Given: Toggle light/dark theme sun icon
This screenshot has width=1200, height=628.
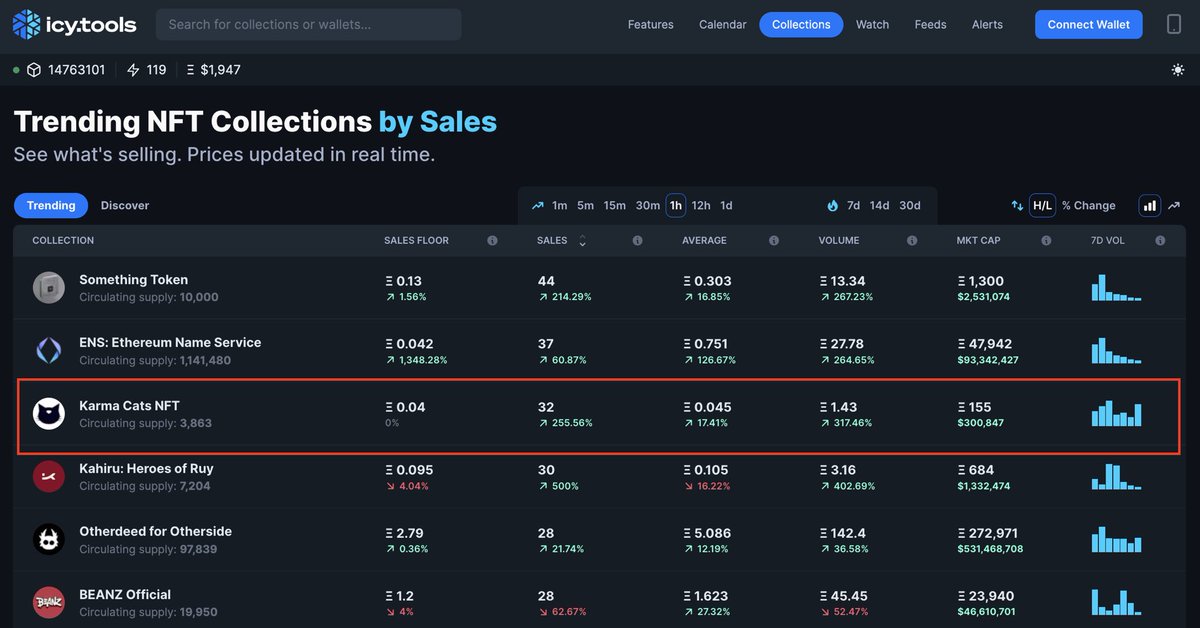Looking at the screenshot, I should [x=1178, y=70].
